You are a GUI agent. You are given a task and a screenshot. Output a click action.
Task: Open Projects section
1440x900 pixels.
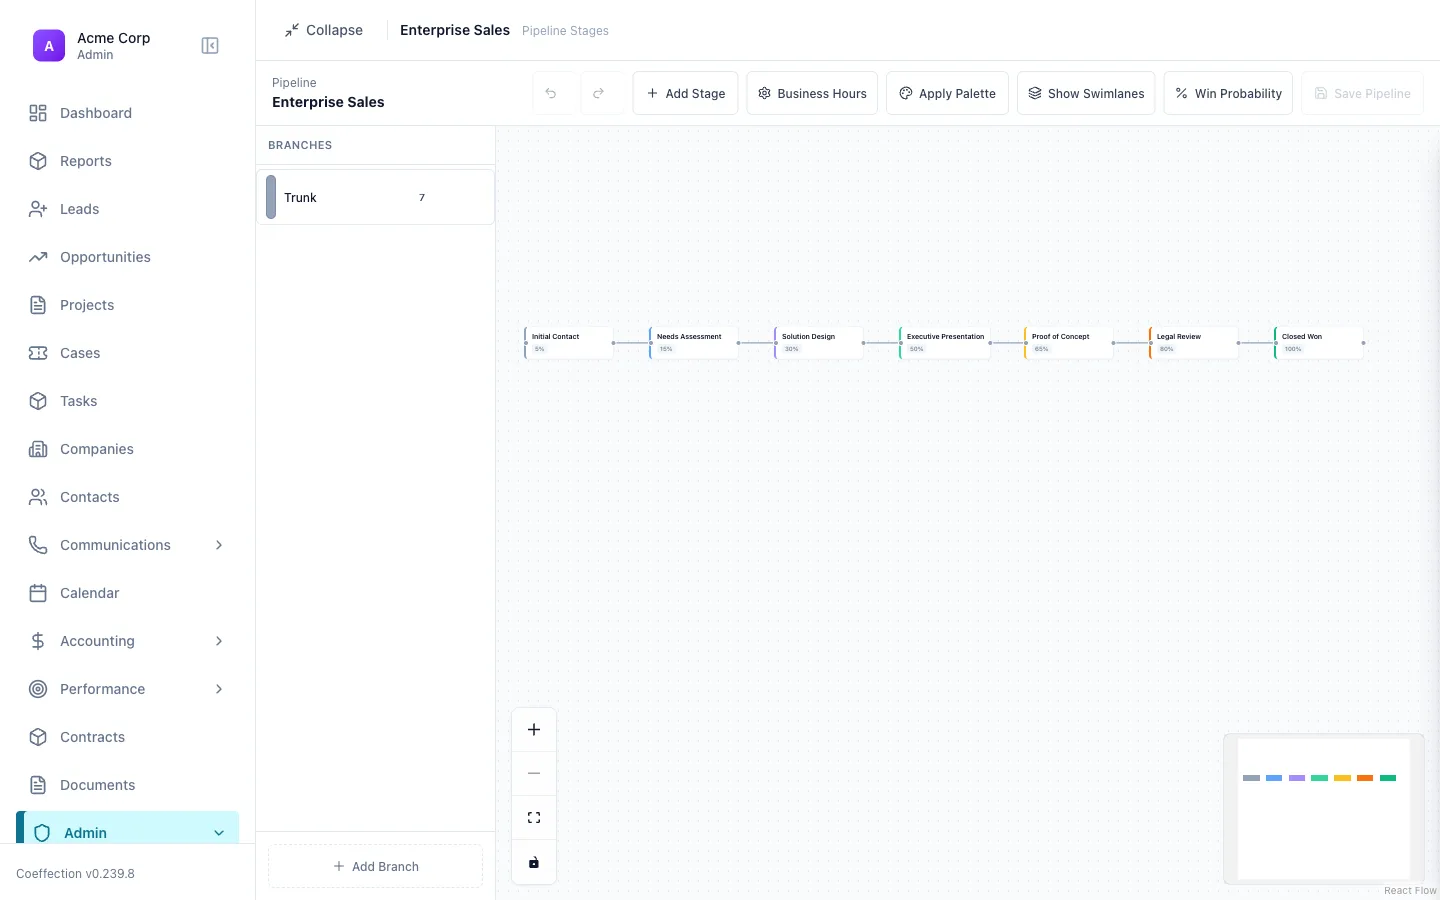click(x=128, y=305)
